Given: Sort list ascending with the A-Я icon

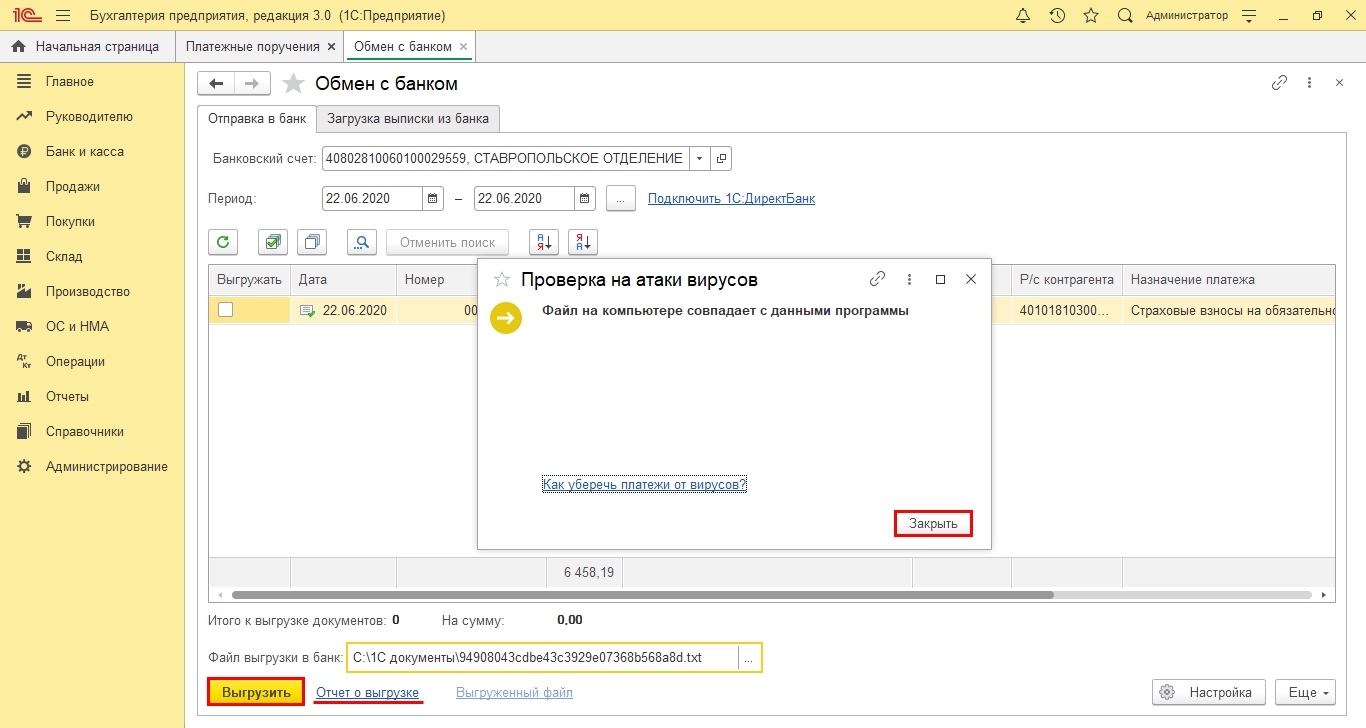Looking at the screenshot, I should coord(543,242).
